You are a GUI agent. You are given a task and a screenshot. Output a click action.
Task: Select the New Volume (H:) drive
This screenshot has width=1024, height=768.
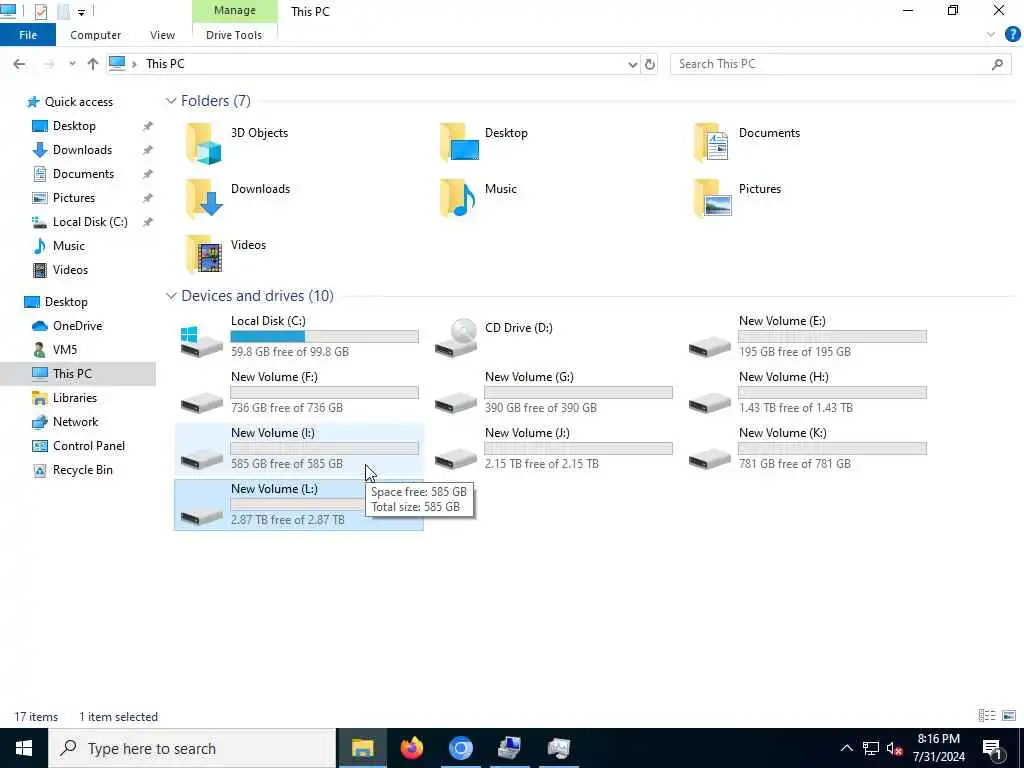coord(807,392)
